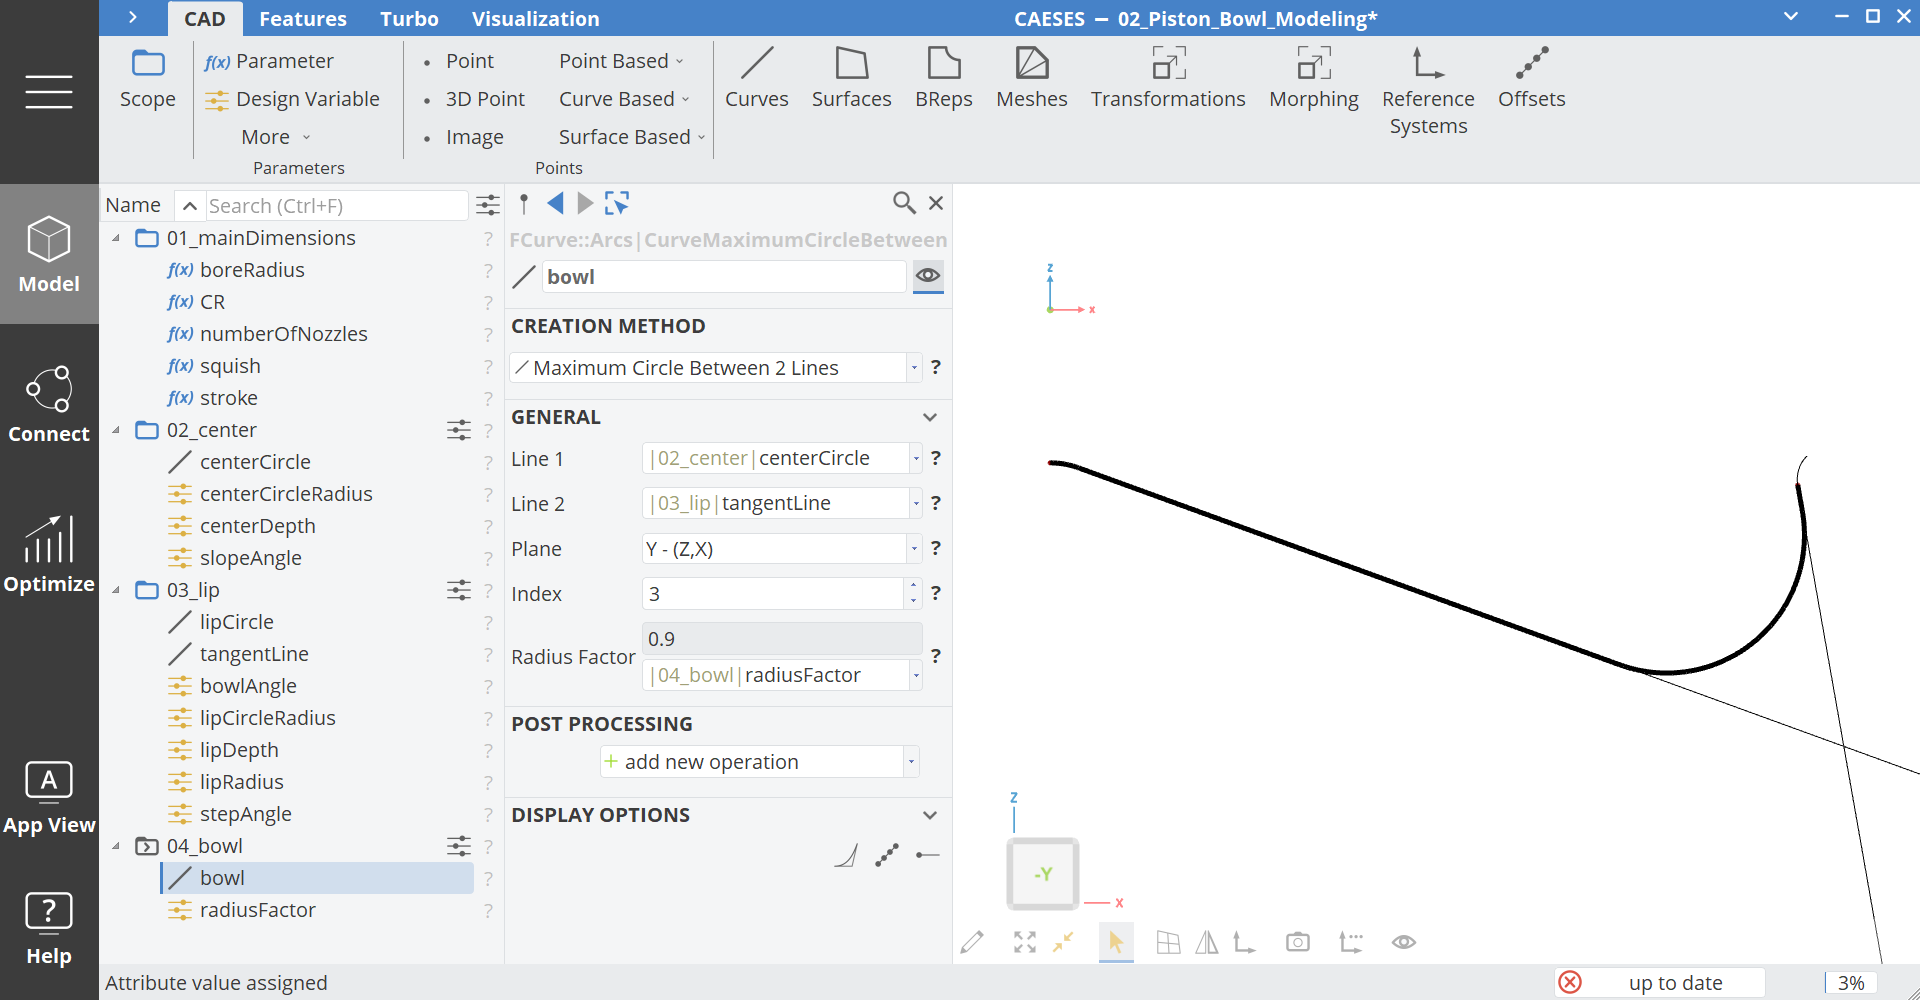Open the Offsets menu
The width and height of the screenshot is (1920, 1000).
point(1532,78)
